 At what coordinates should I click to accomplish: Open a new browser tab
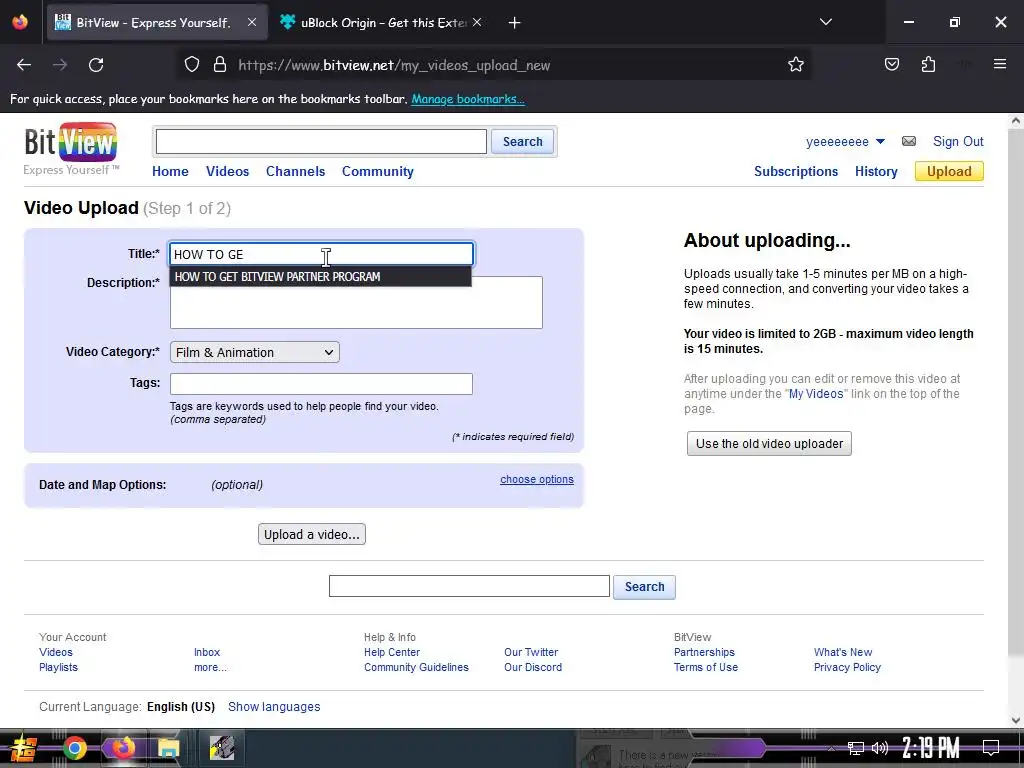[x=515, y=23]
